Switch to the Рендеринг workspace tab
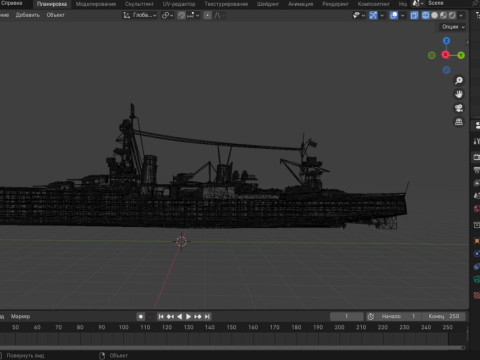Viewport: 480px width, 360px height. tap(335, 4)
